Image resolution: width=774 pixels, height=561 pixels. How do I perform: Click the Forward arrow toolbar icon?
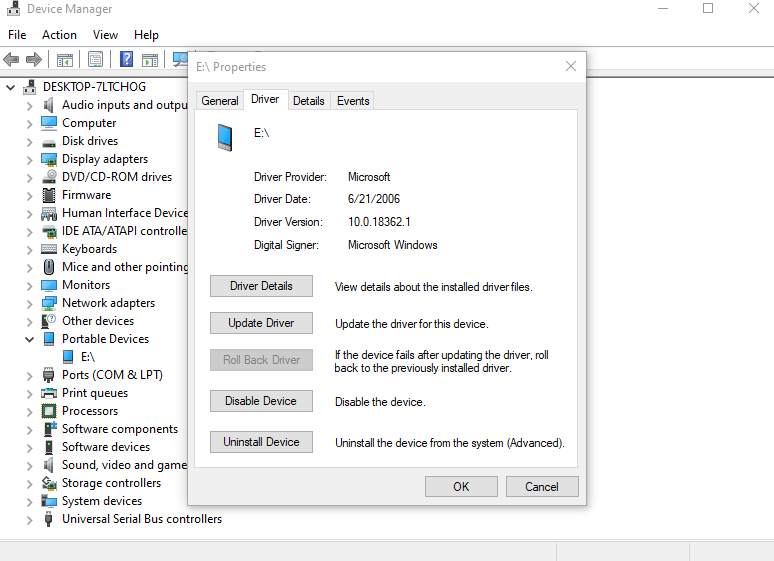(34, 60)
